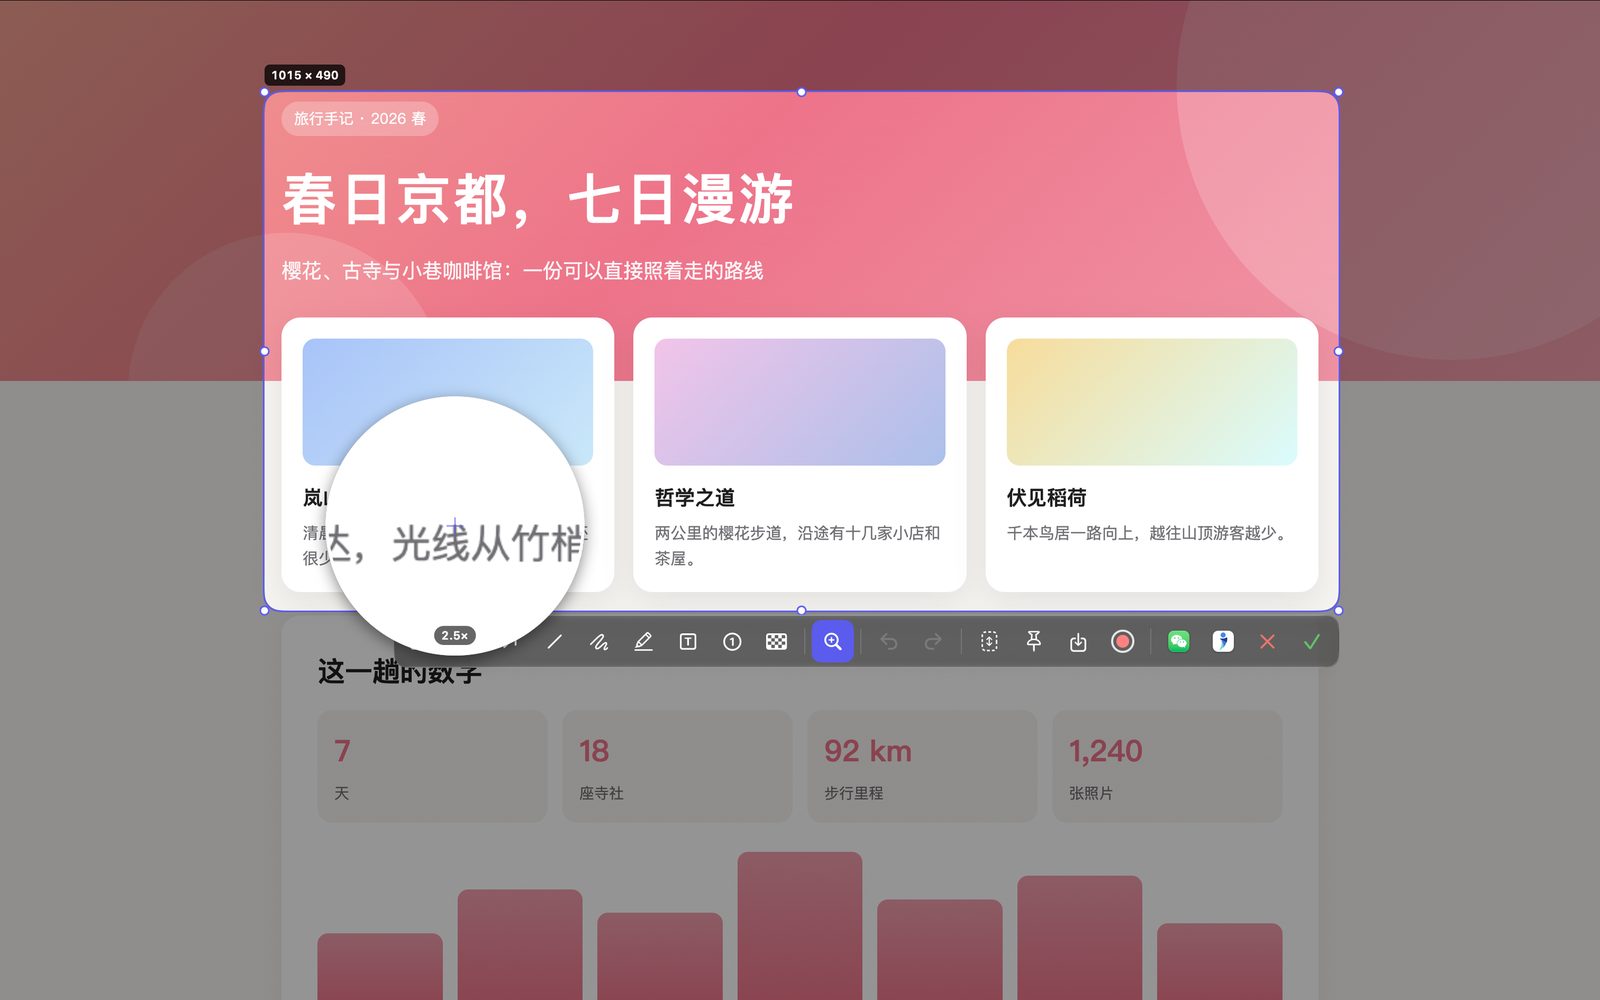The height and width of the screenshot is (1000, 1600).
Task: Select the numbered step counter tool
Action: click(732, 642)
